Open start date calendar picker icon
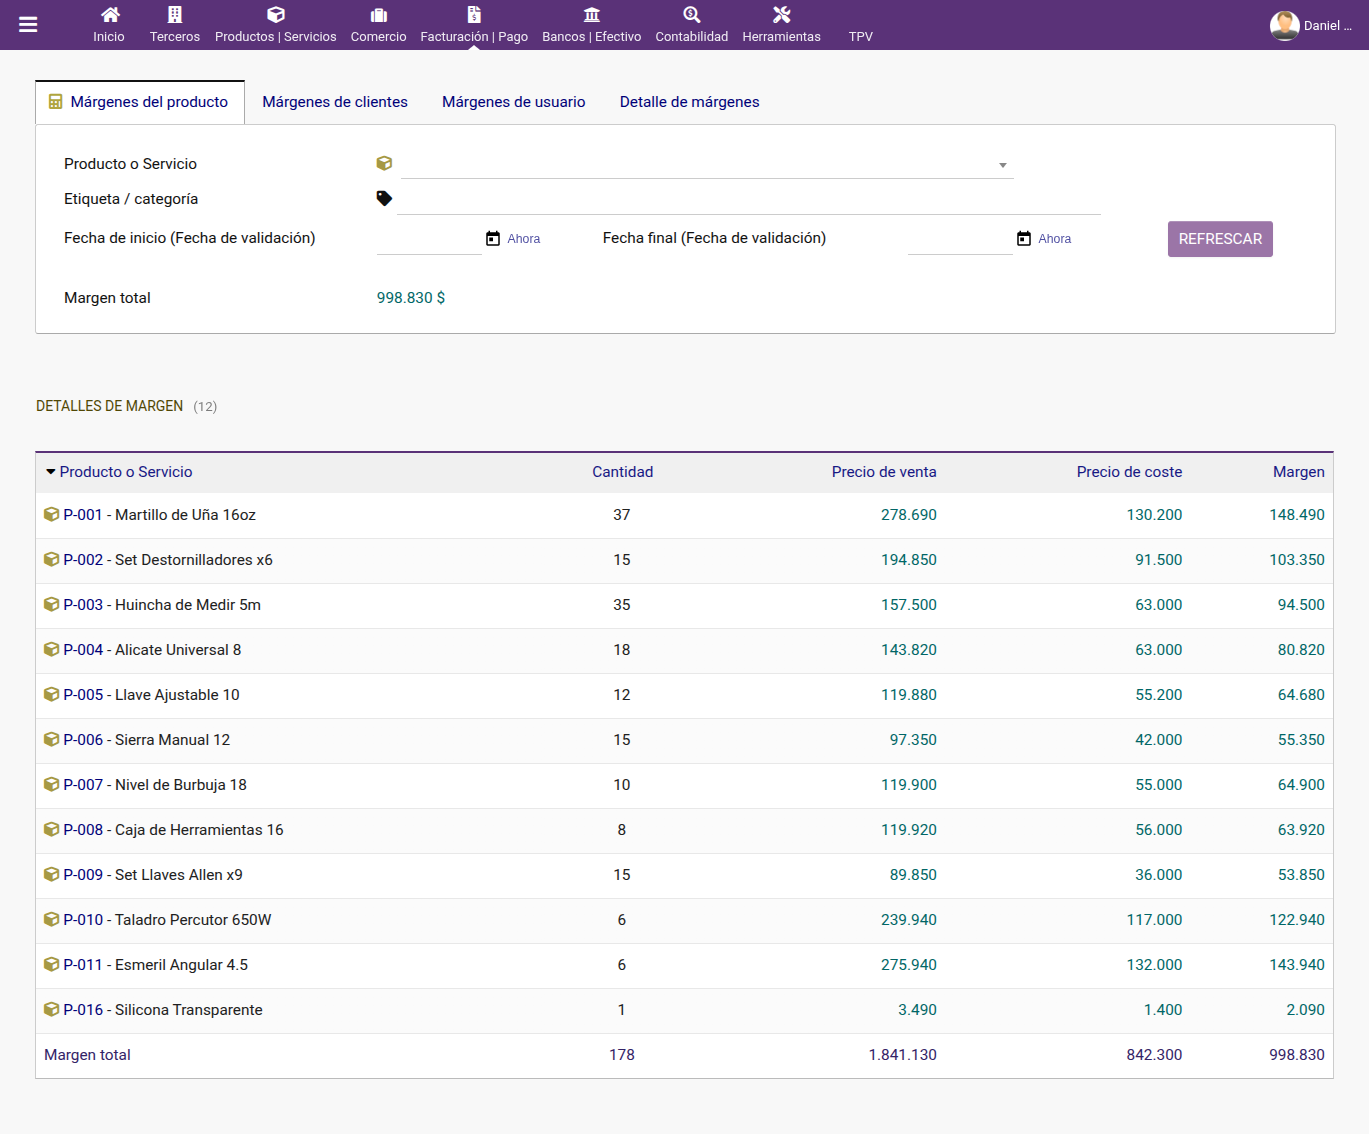Image resolution: width=1369 pixels, height=1134 pixels. tap(493, 238)
